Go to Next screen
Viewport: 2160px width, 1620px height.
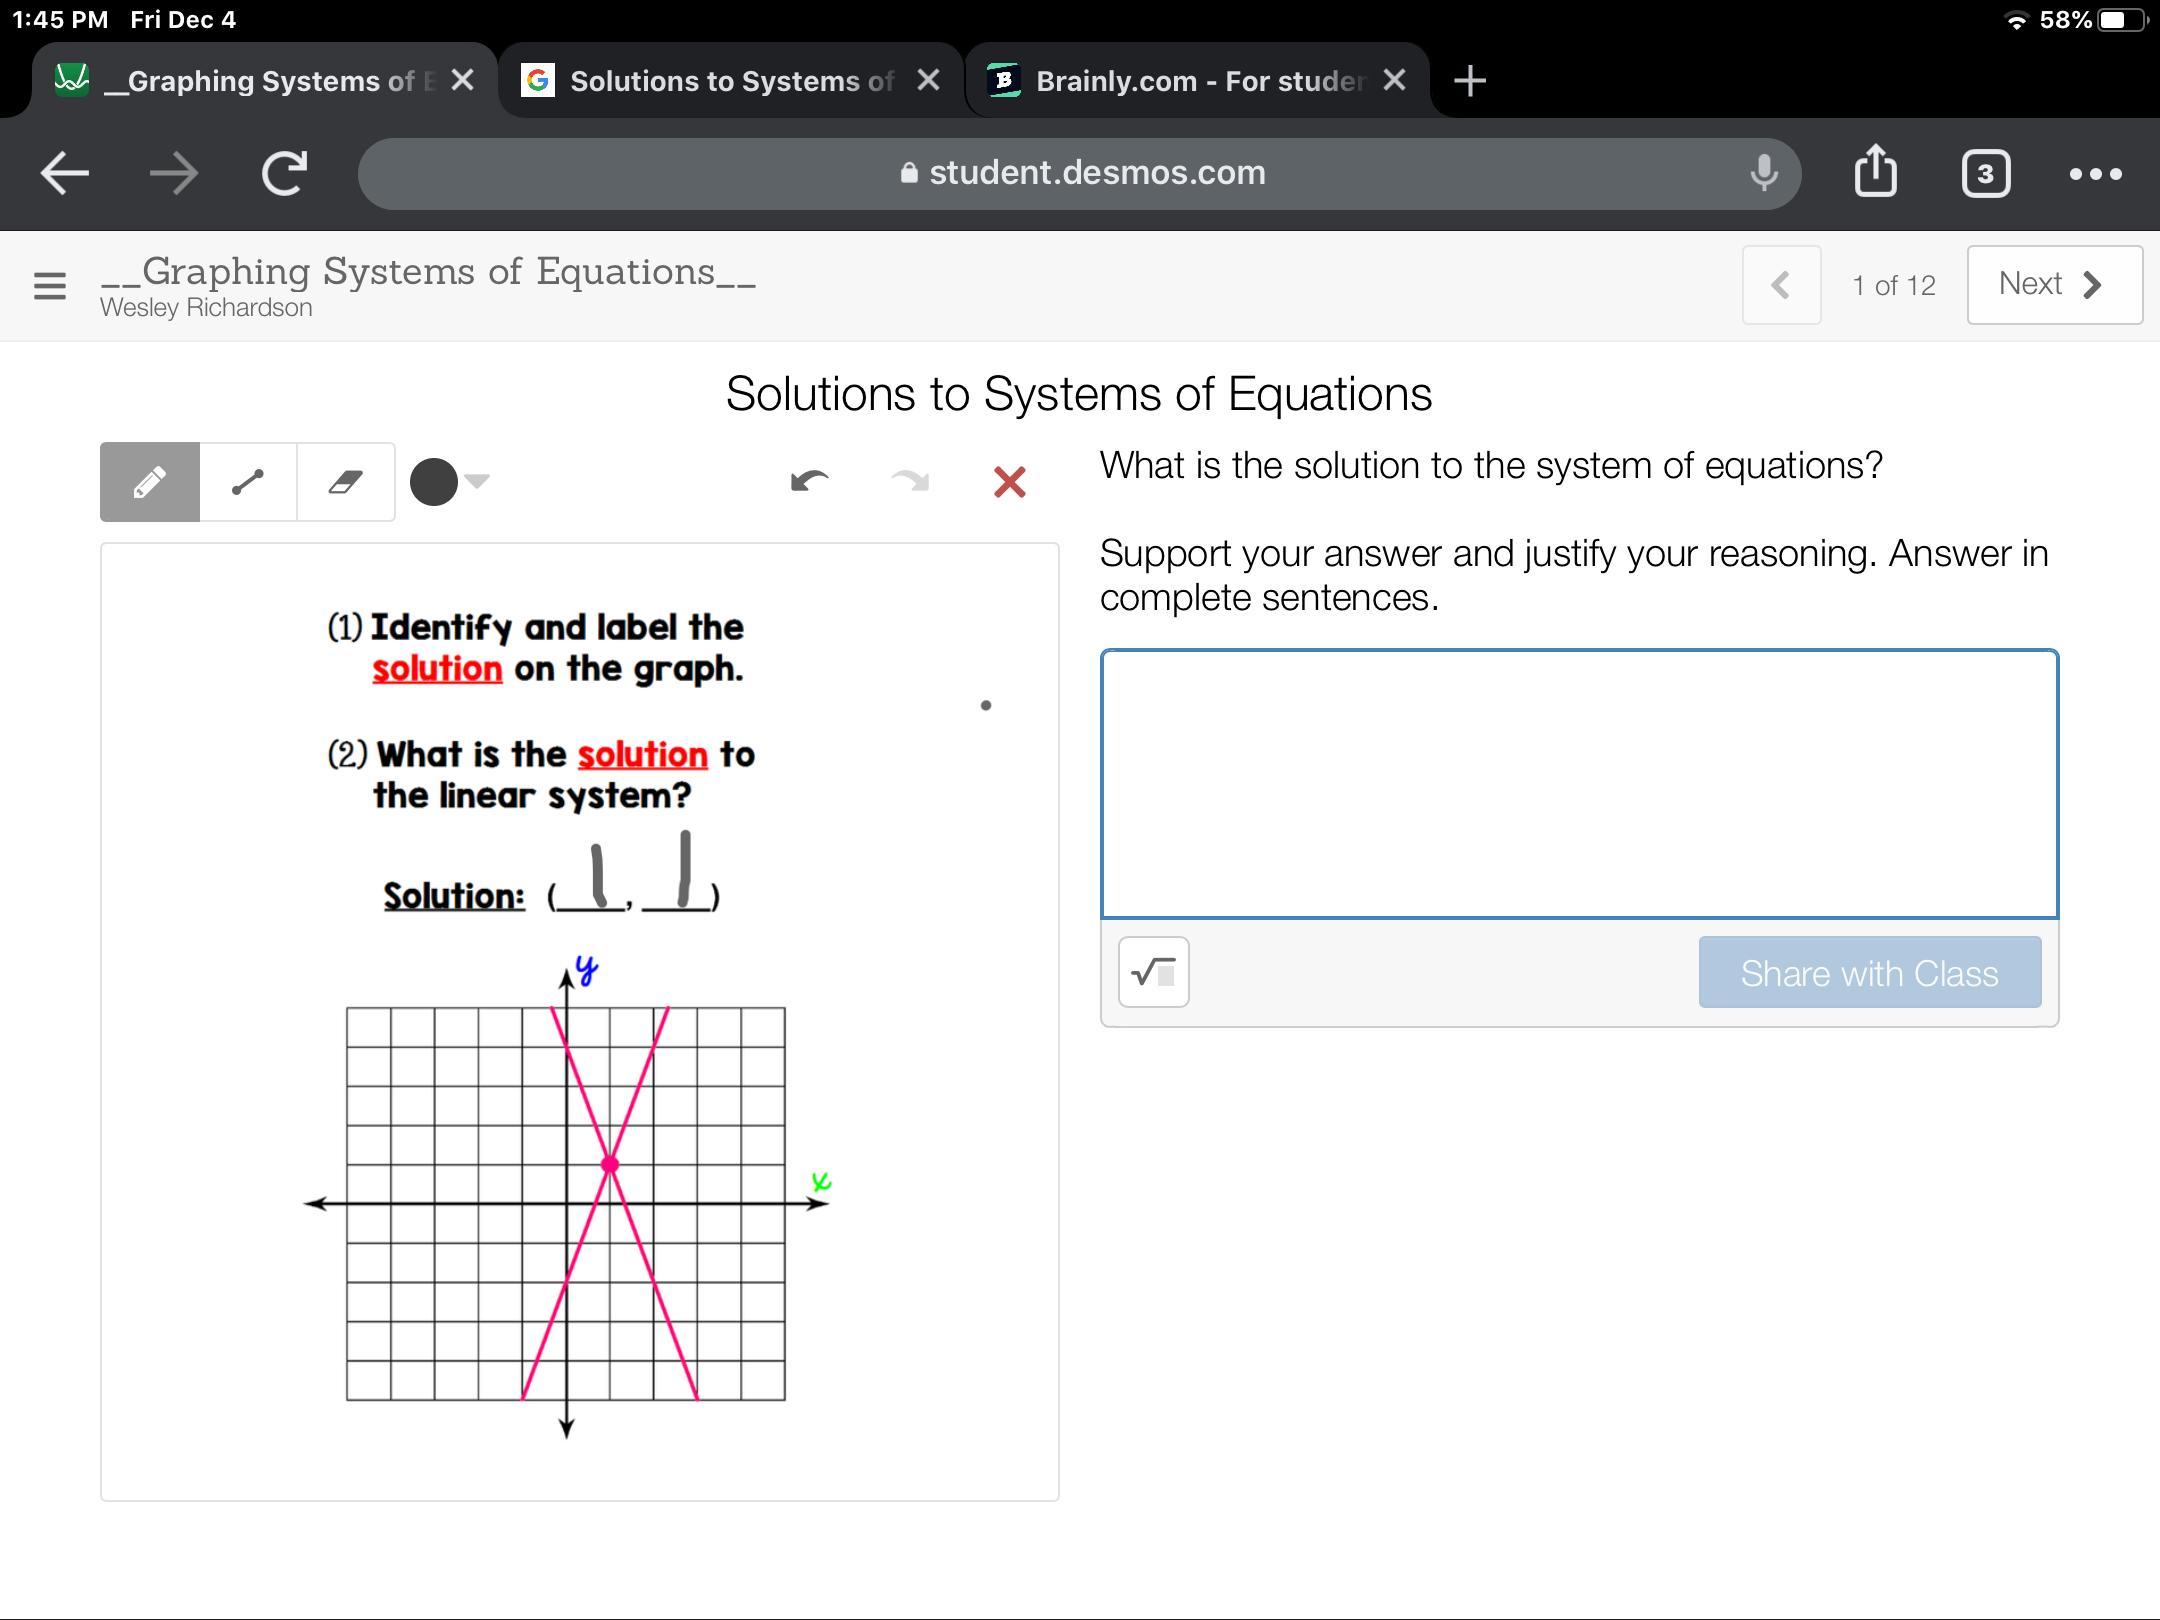coord(2053,285)
